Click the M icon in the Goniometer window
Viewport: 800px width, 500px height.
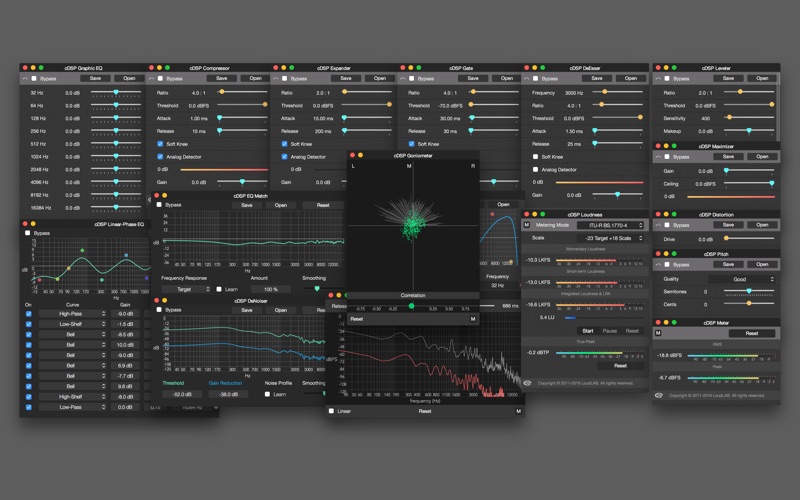click(473, 319)
